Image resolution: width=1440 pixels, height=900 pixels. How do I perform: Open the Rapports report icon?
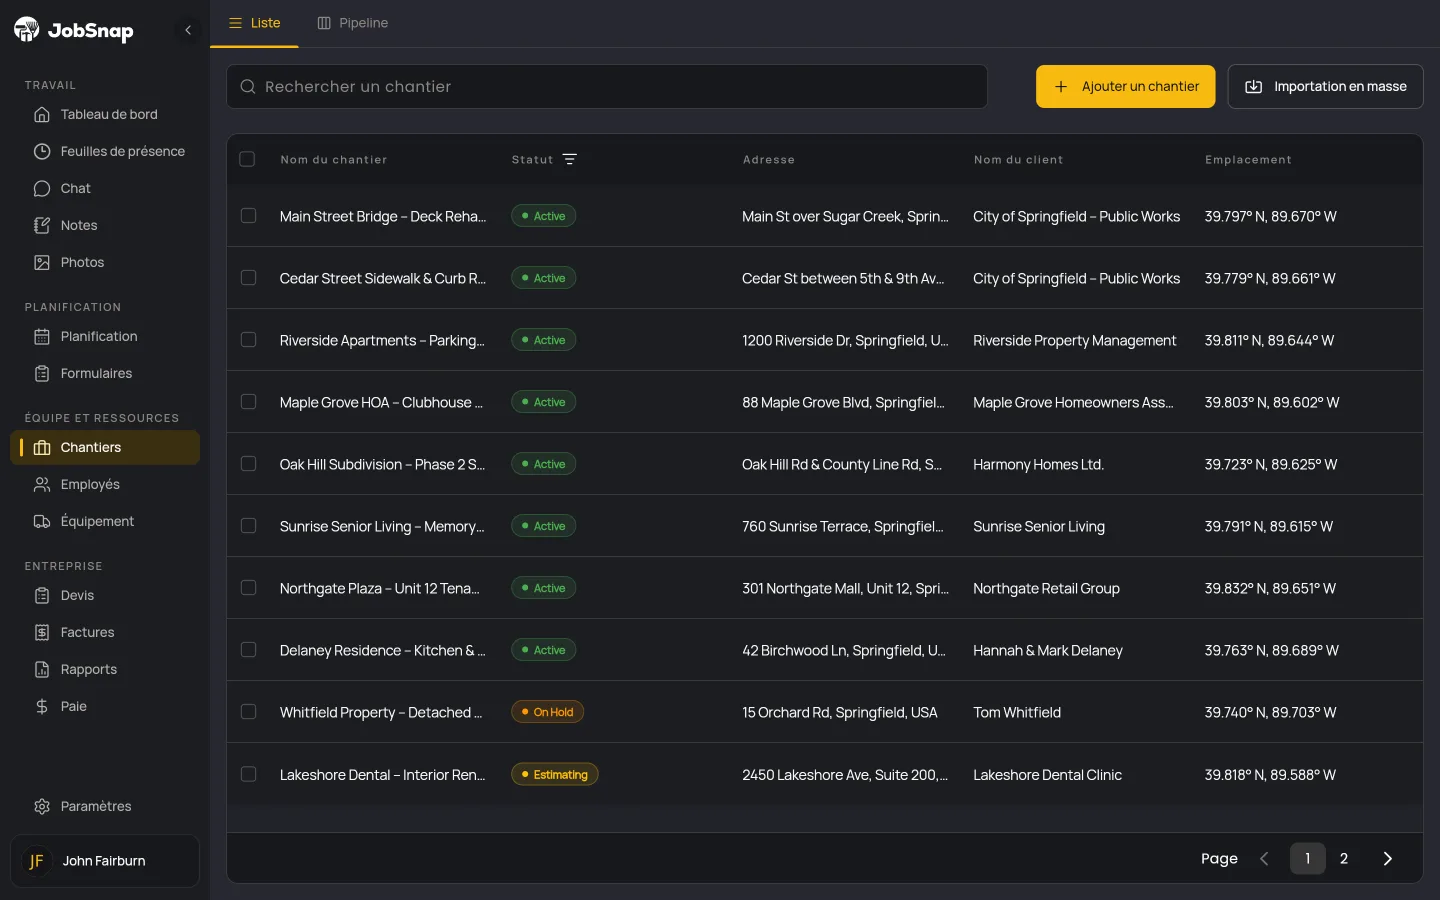pyautogui.click(x=42, y=669)
